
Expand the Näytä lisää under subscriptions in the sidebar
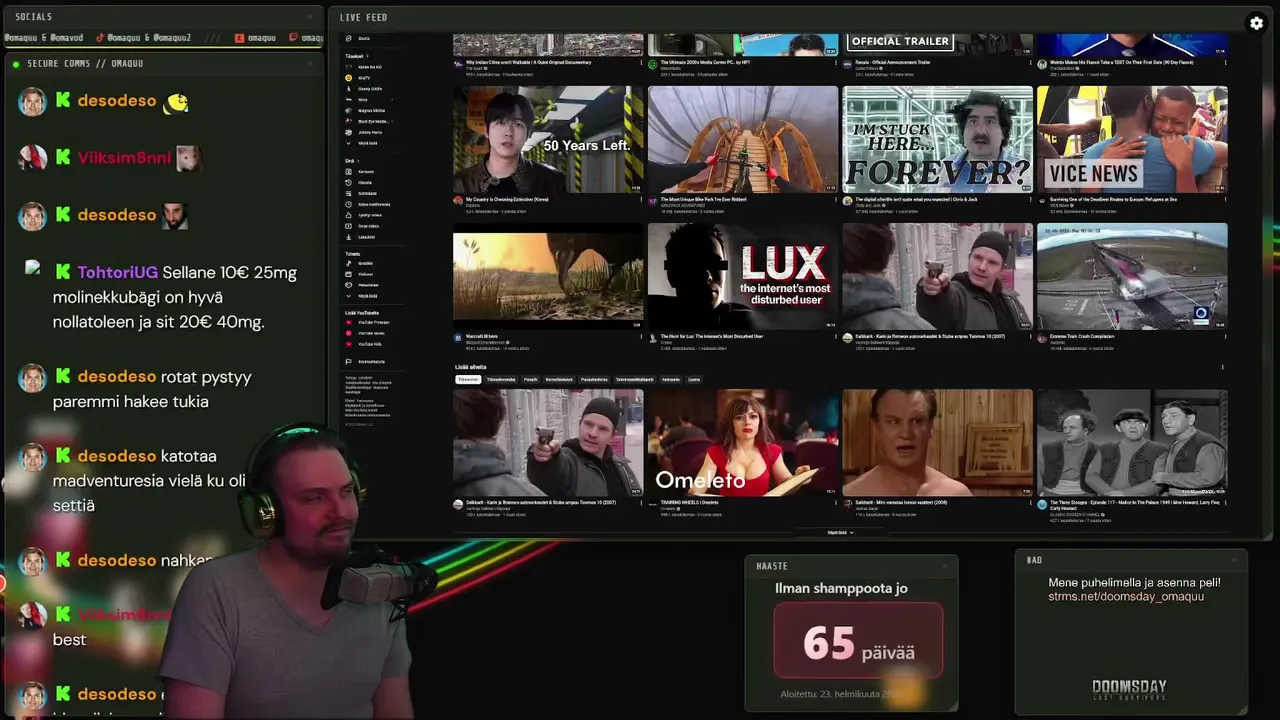[360, 143]
